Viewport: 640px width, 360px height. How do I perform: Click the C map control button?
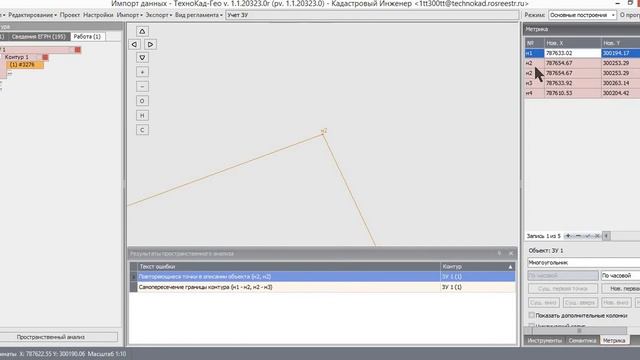point(142,130)
